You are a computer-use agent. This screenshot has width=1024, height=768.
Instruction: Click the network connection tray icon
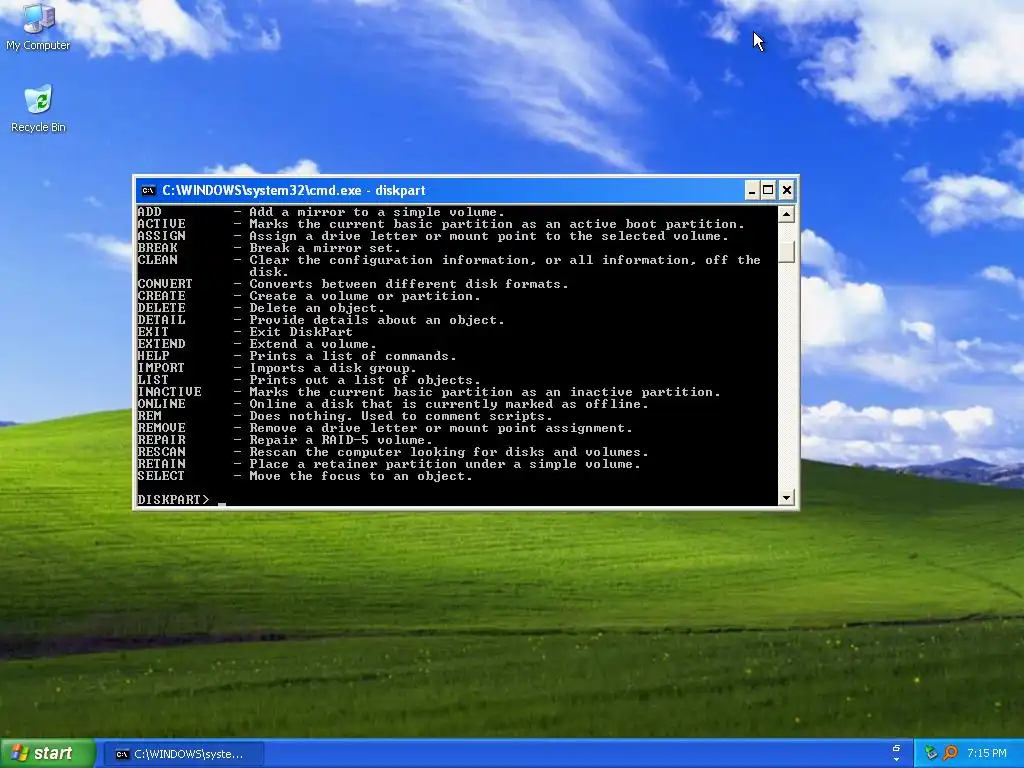(x=931, y=754)
